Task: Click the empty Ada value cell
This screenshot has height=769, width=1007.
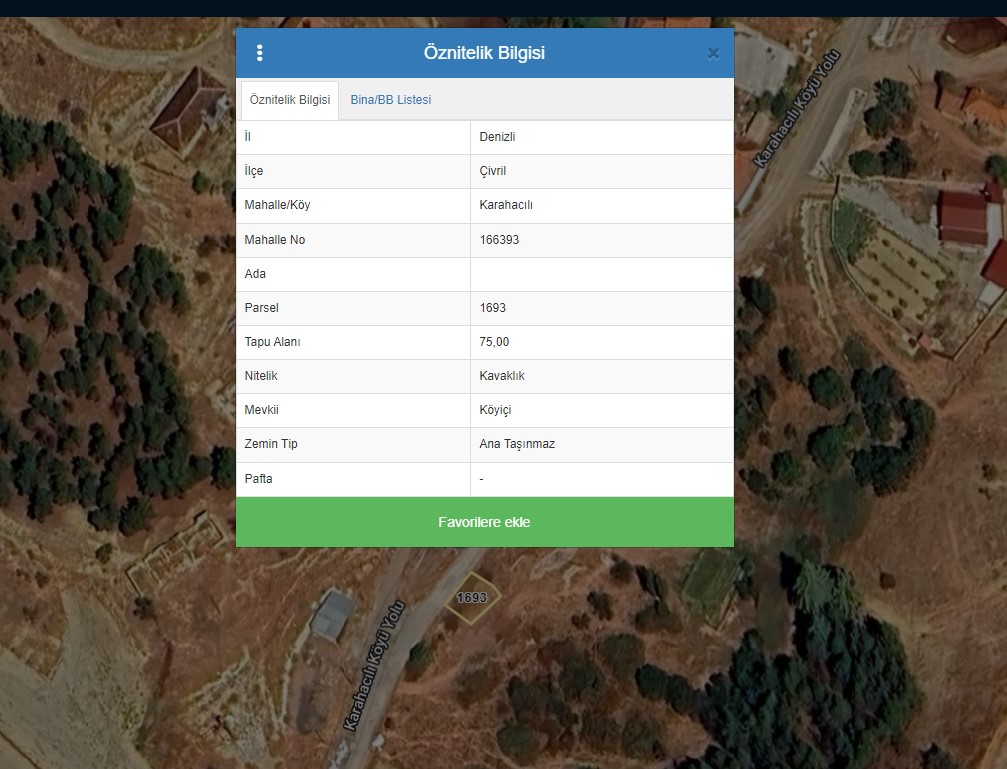Action: (x=601, y=274)
